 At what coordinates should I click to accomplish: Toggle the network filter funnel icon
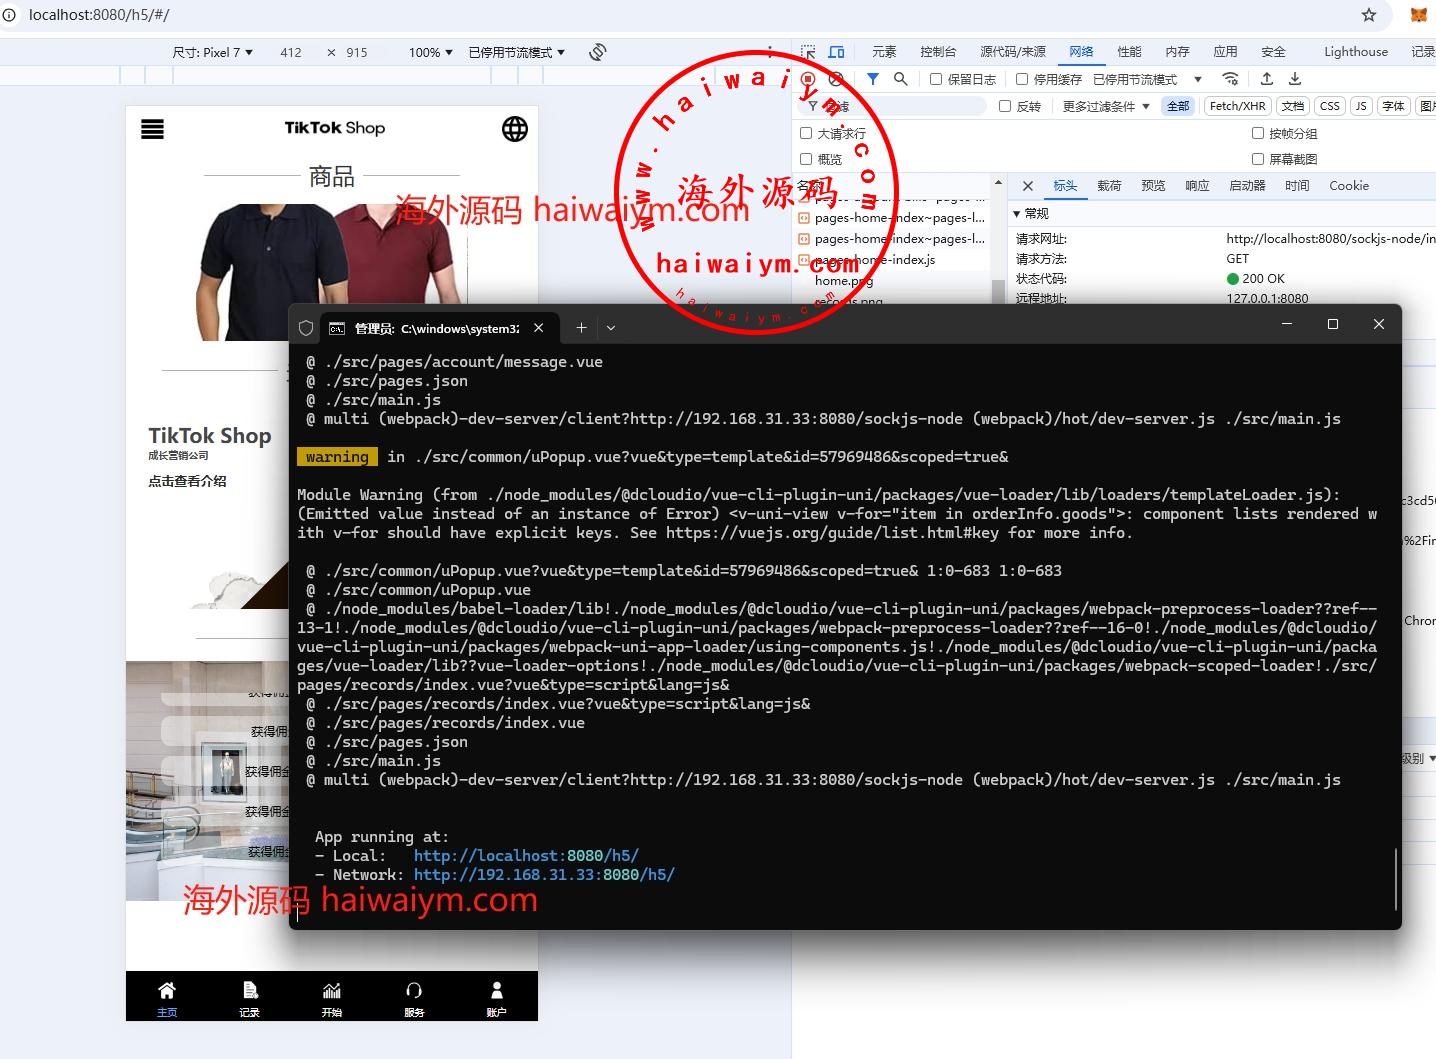coord(873,79)
